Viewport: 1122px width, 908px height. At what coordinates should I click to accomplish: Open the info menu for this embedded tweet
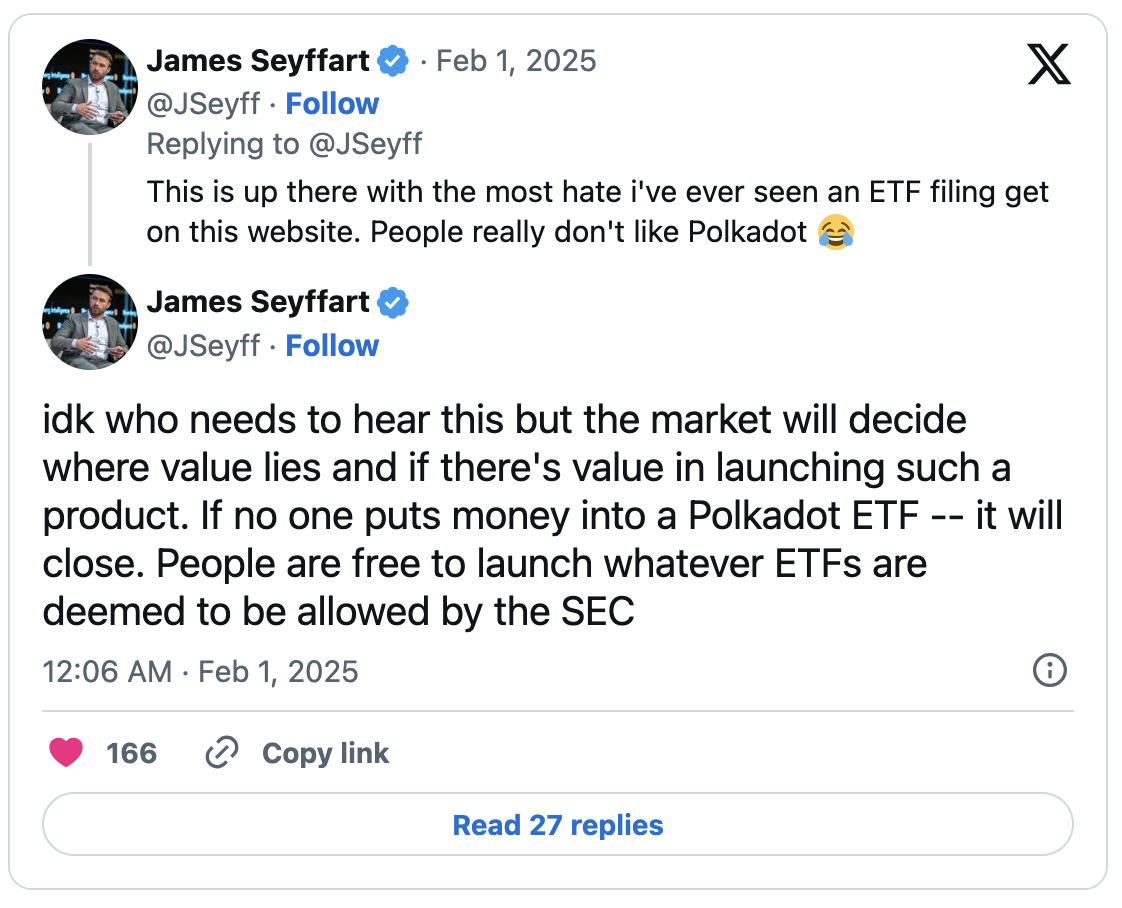(x=1049, y=672)
